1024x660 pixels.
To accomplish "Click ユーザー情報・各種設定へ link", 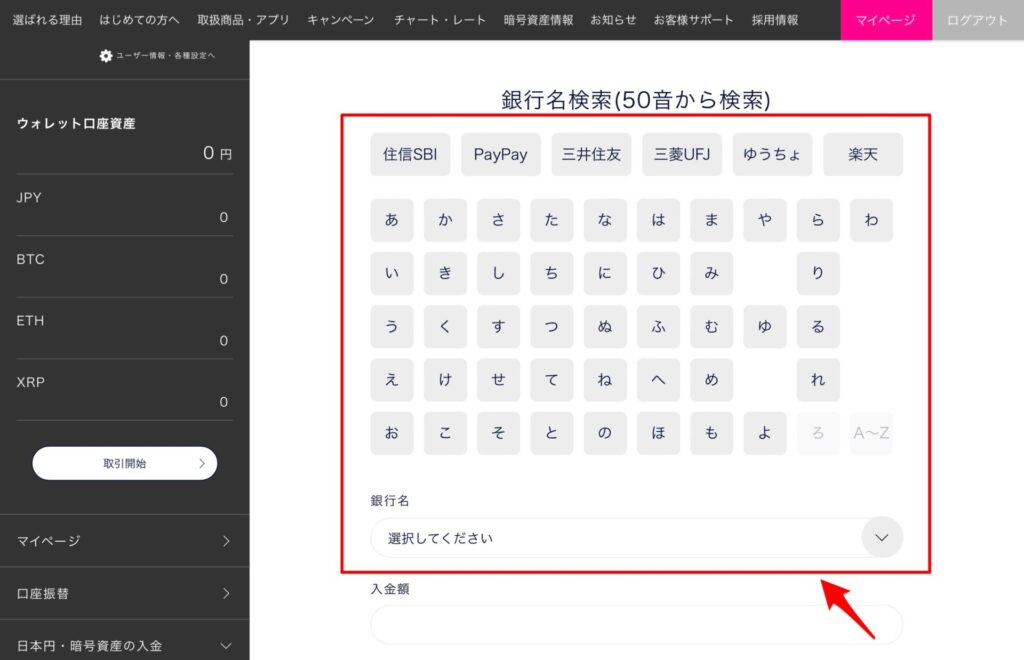I will (165, 56).
